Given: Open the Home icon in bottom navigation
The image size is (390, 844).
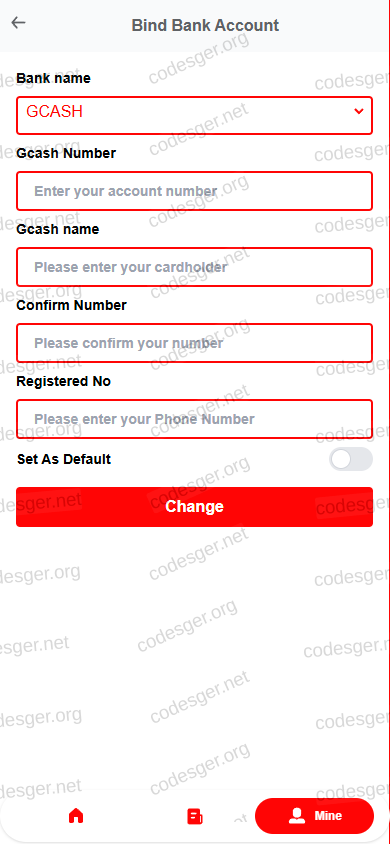Looking at the screenshot, I should [76, 816].
